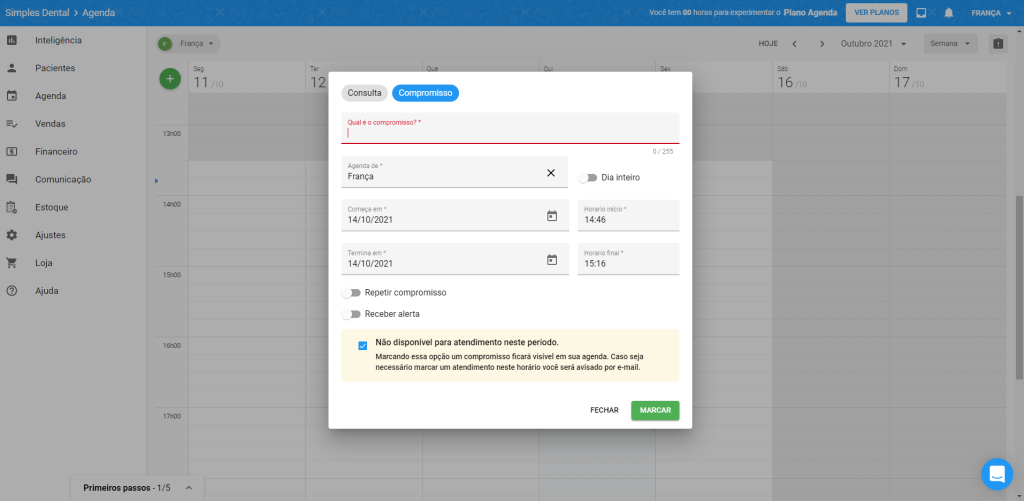Clear the Agenda de França field
The height and width of the screenshot is (501, 1024).
tap(551, 172)
